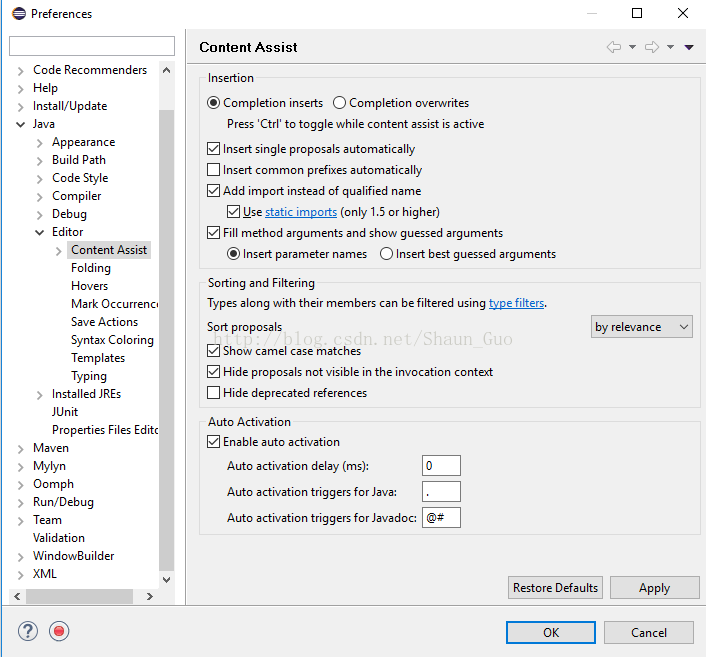This screenshot has height=657, width=706.
Task: Toggle Hide proposals not visible in invocation context
Action: coord(213,372)
